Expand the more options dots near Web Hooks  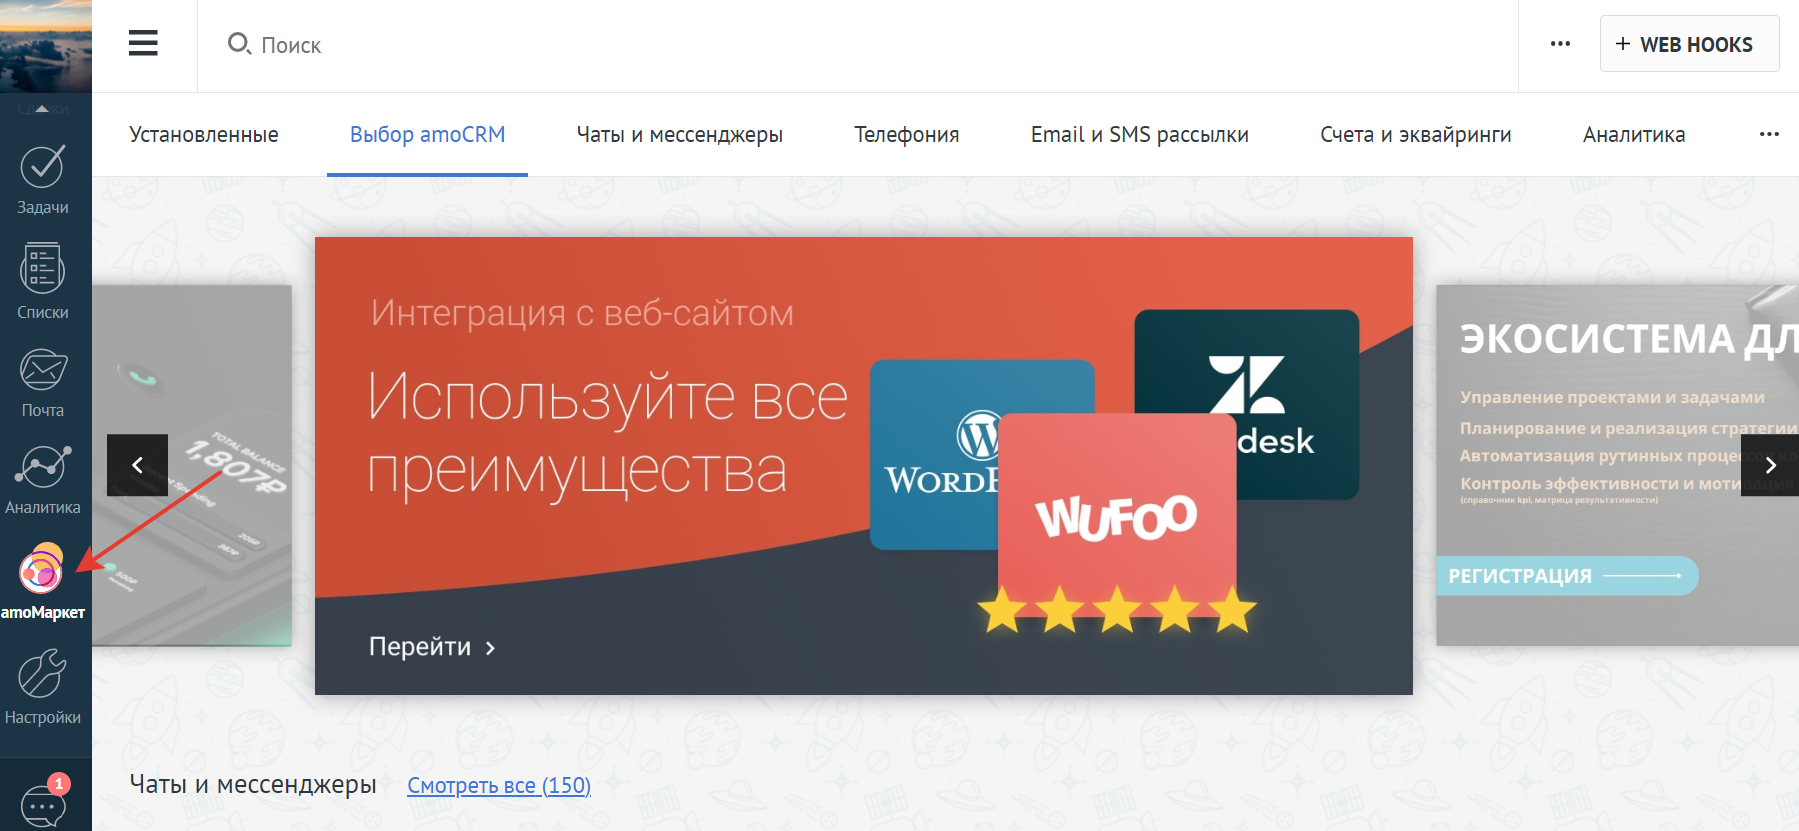pyautogui.click(x=1560, y=44)
